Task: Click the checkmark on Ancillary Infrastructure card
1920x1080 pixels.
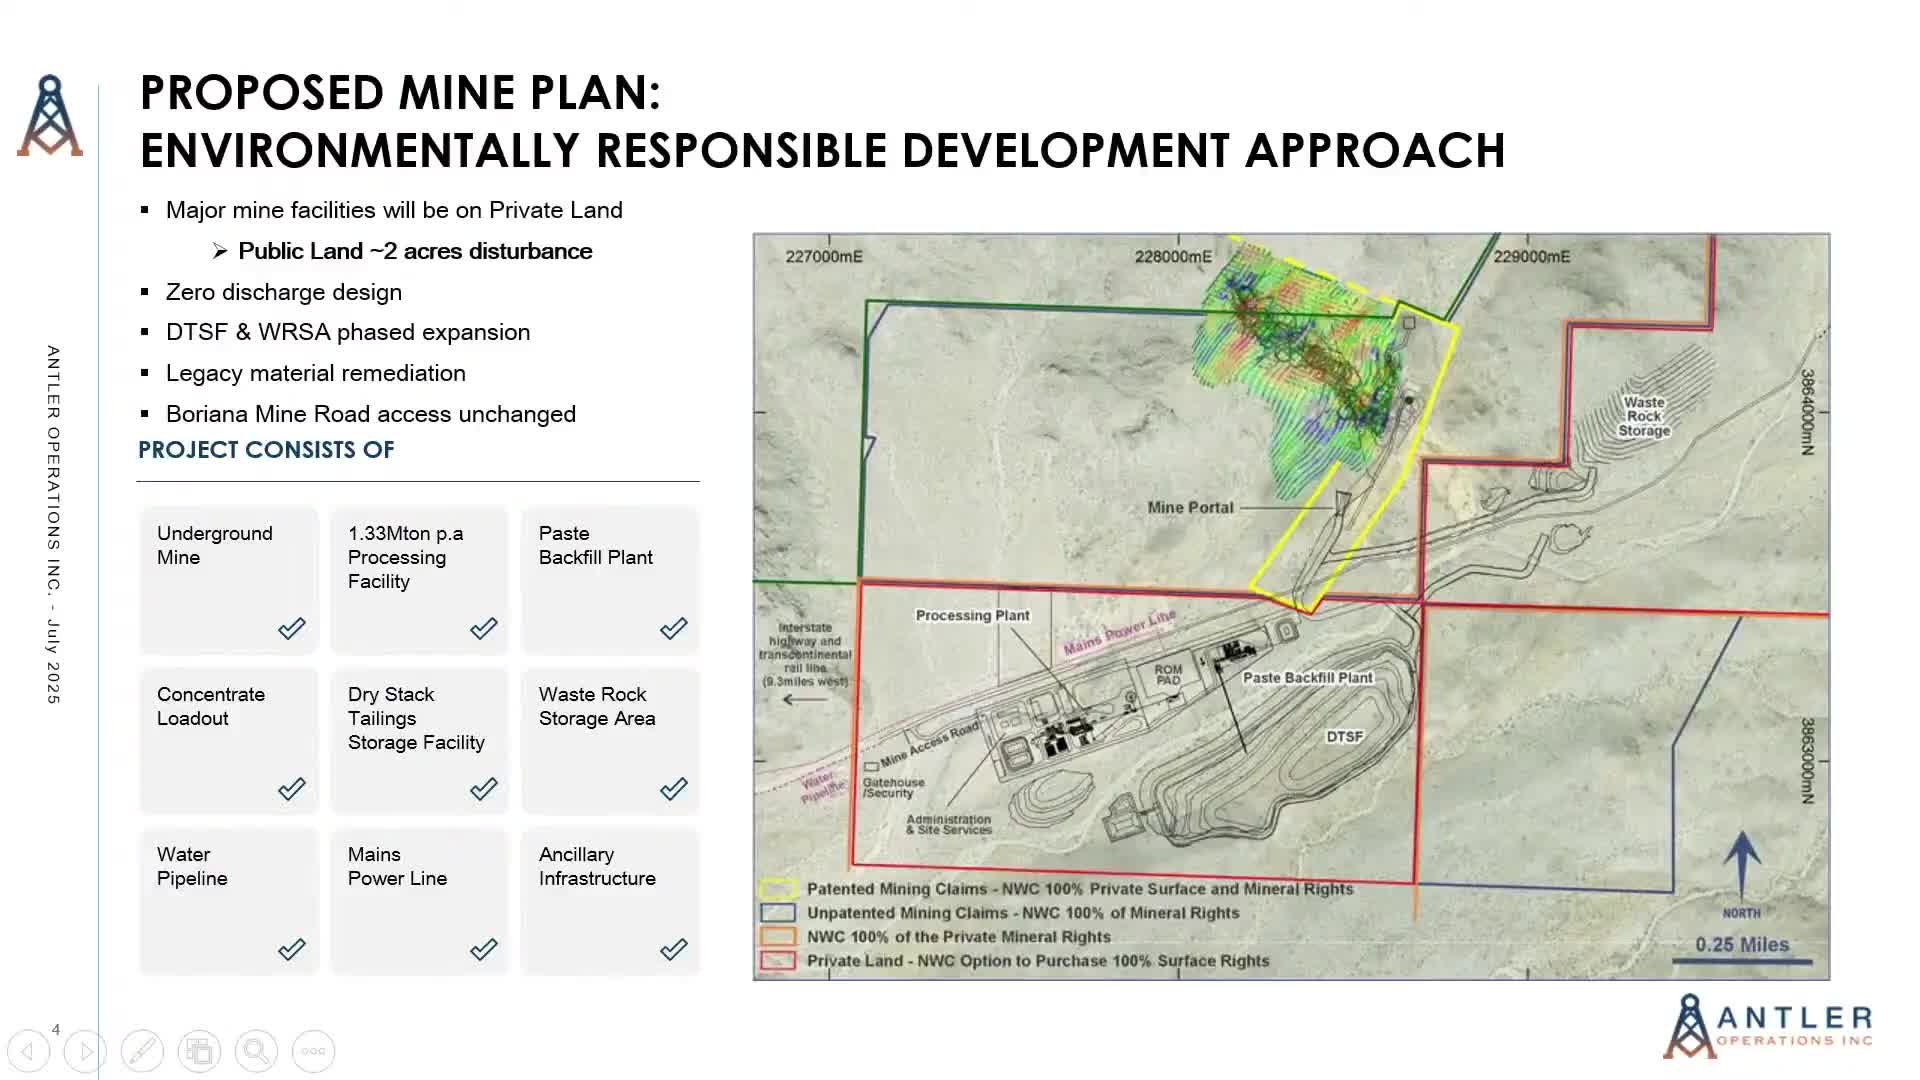Action: (674, 949)
